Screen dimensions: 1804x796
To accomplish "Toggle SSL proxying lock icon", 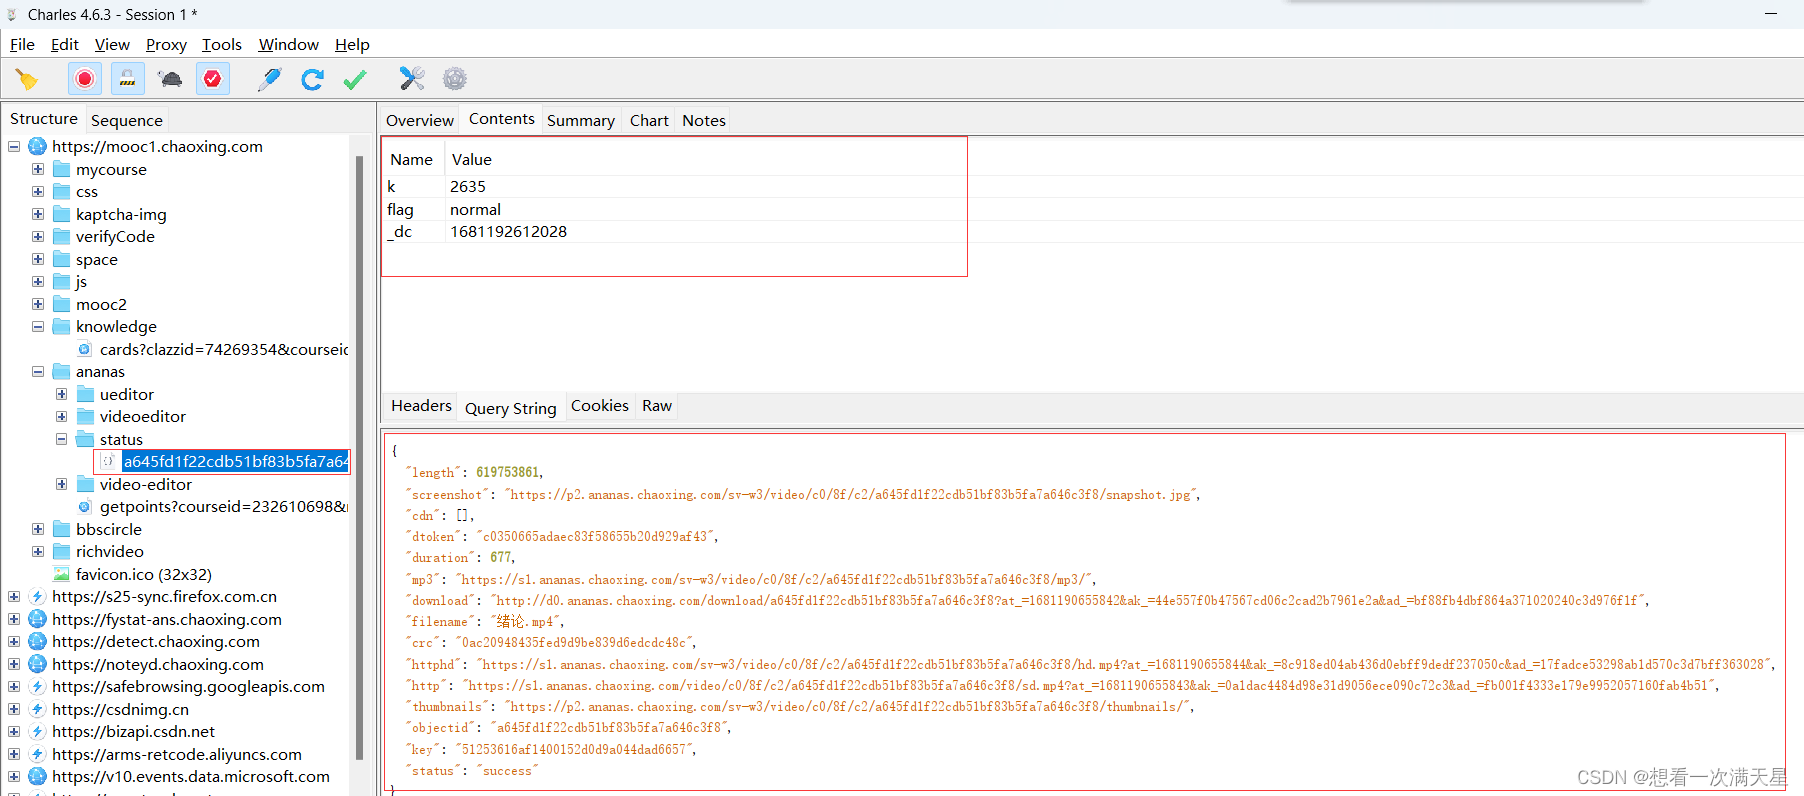I will (128, 79).
